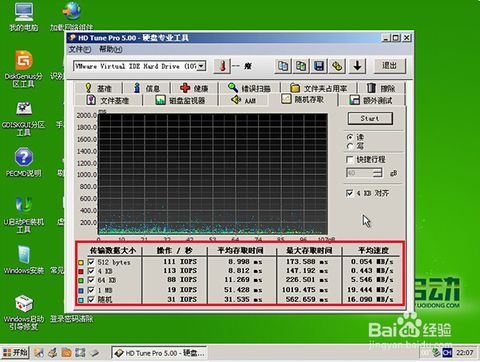Viewport: 480px width, 362px height.
Task: Click the 退出 exit button
Action: coord(389,66)
